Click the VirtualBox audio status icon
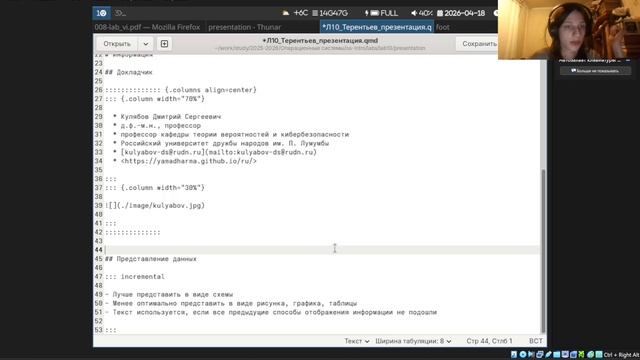 [x=531, y=354]
